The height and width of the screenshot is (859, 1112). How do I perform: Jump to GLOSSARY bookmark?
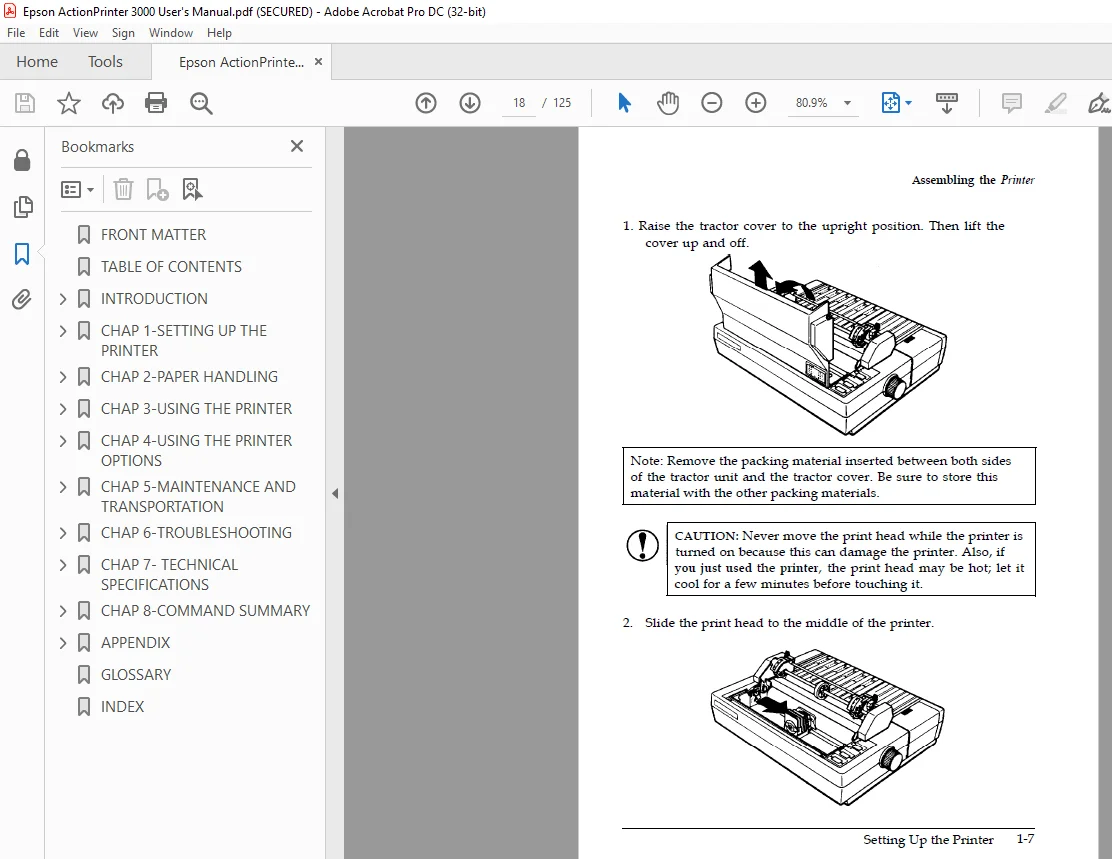136,675
